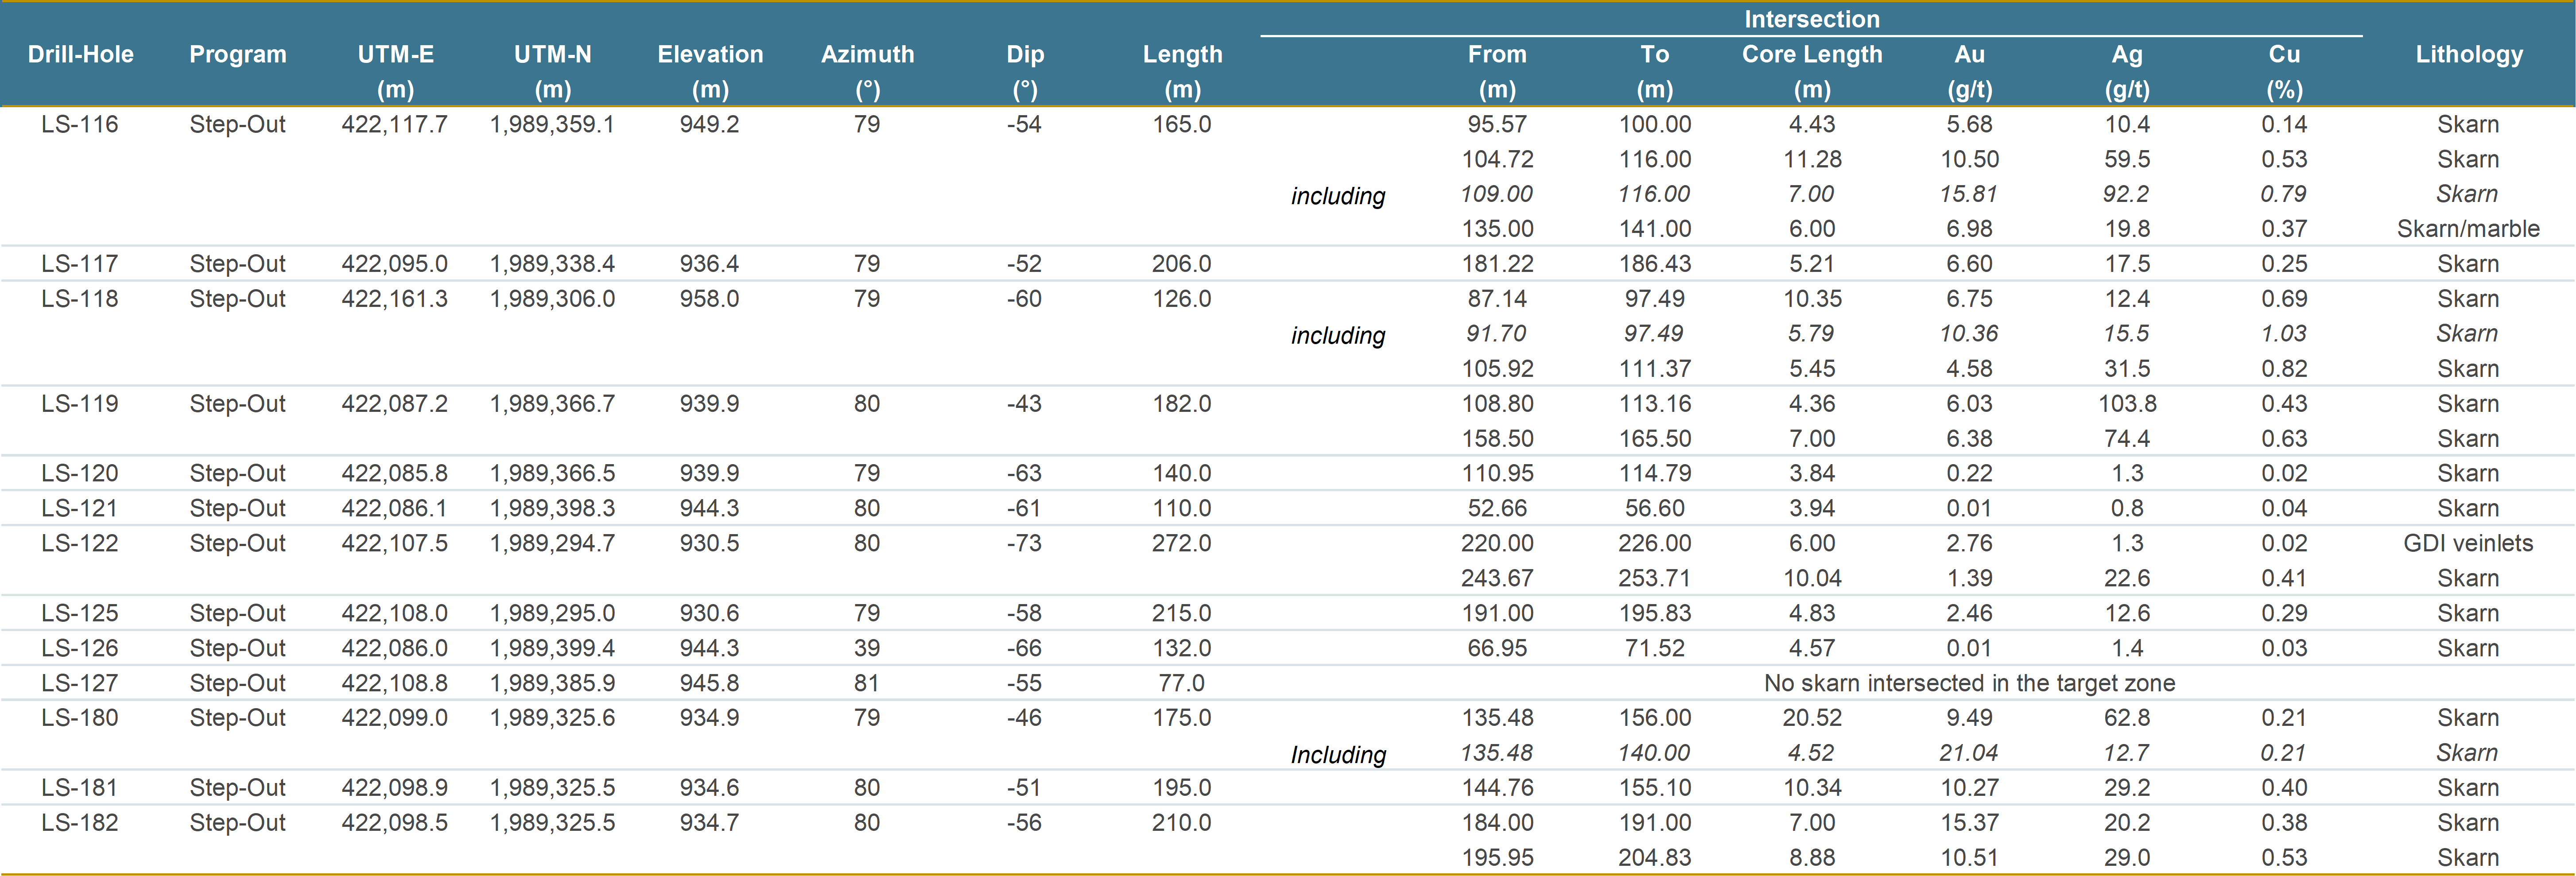Sort by the Drill-Hole column header

[x=82, y=54]
